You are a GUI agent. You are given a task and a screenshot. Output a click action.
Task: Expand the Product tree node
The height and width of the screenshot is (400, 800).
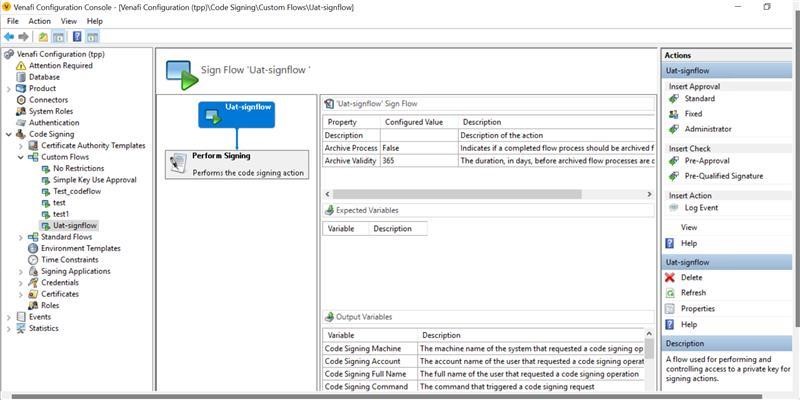tap(9, 89)
